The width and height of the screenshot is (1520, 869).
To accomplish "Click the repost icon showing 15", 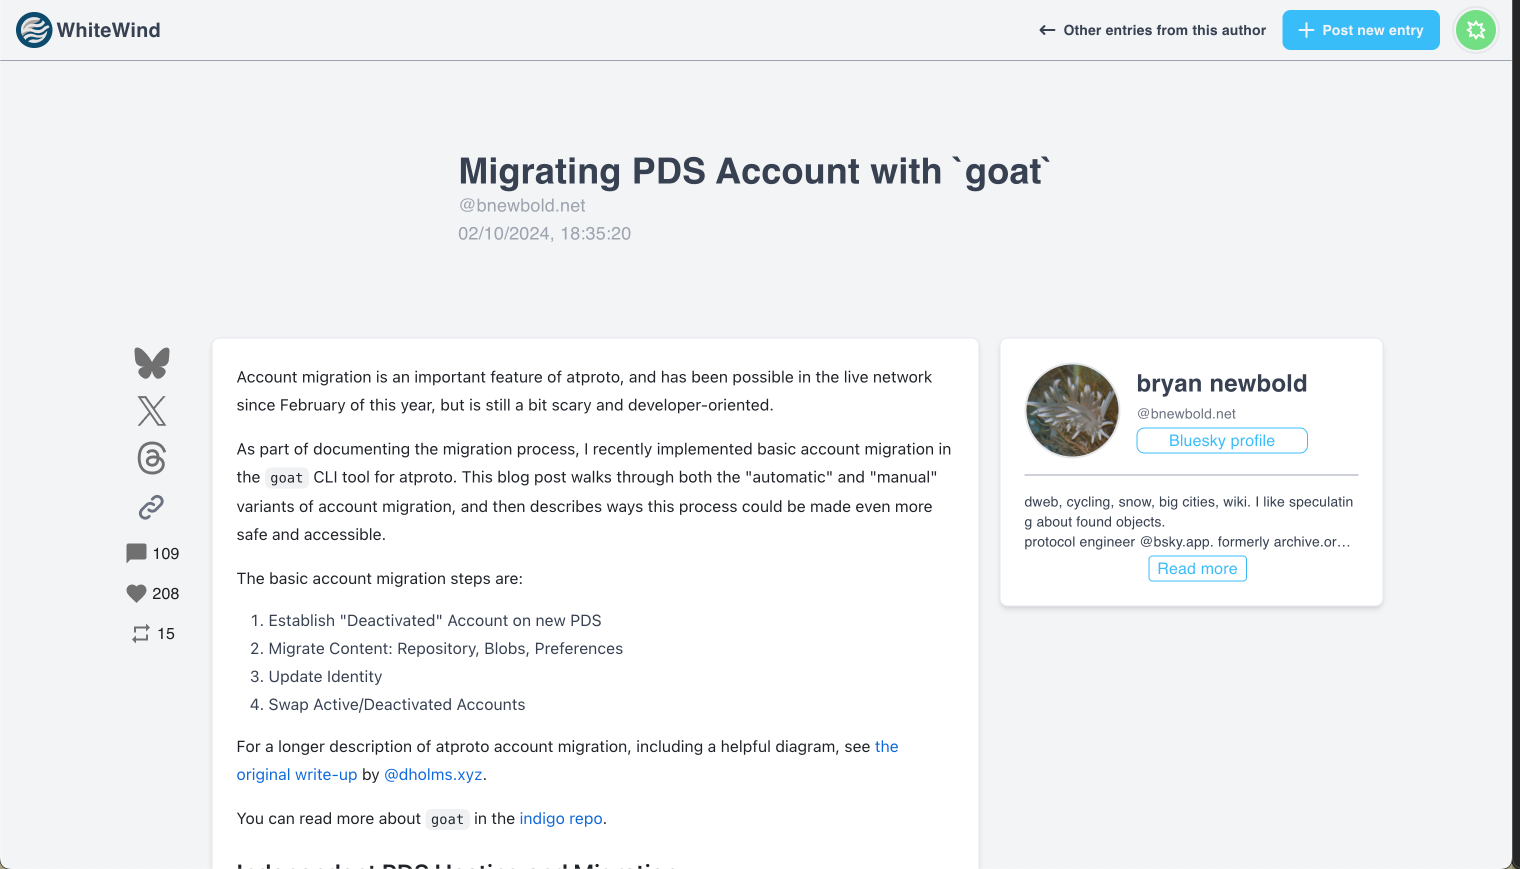I will (141, 633).
